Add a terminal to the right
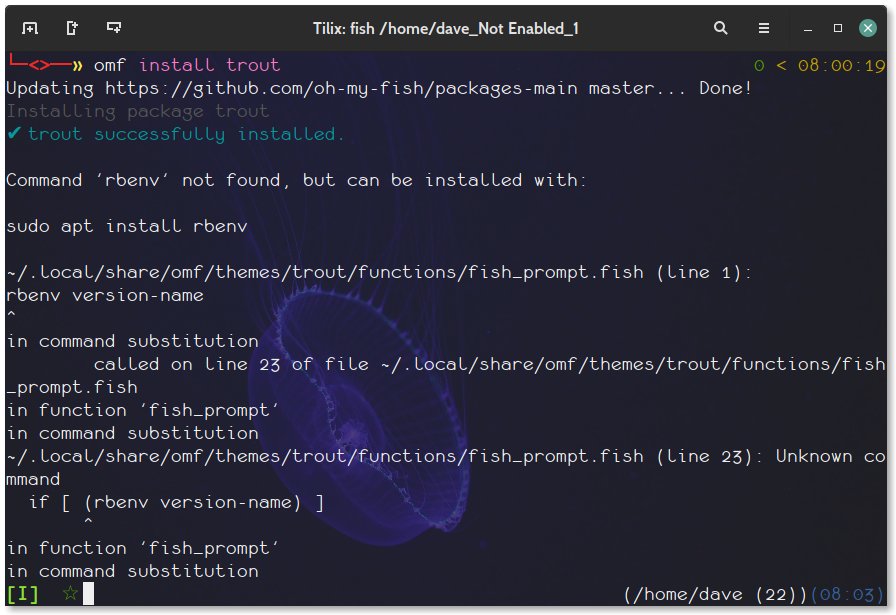The width and height of the screenshot is (896, 615). pos(71,28)
